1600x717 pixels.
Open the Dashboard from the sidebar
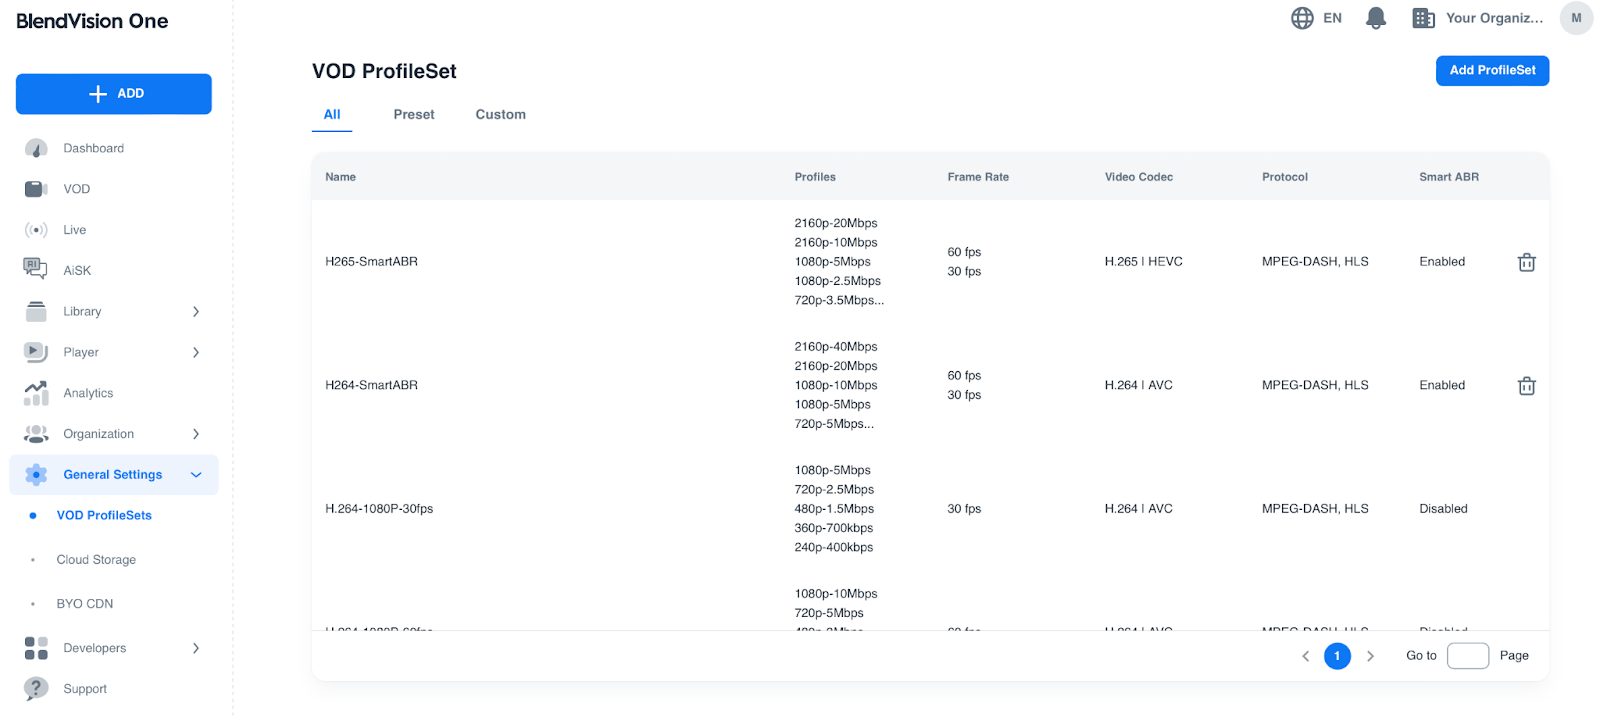click(x=93, y=148)
